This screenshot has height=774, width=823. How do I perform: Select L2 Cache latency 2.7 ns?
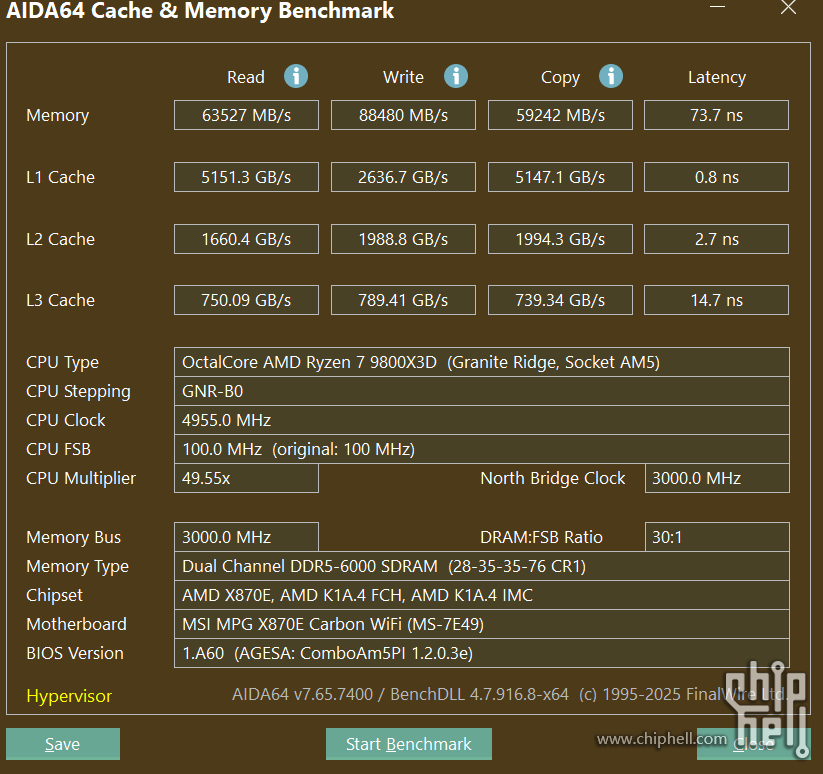[716, 239]
